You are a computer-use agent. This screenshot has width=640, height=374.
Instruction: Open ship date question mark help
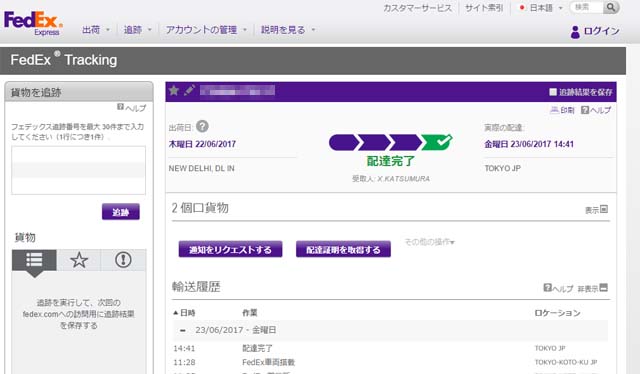[x=202, y=127]
